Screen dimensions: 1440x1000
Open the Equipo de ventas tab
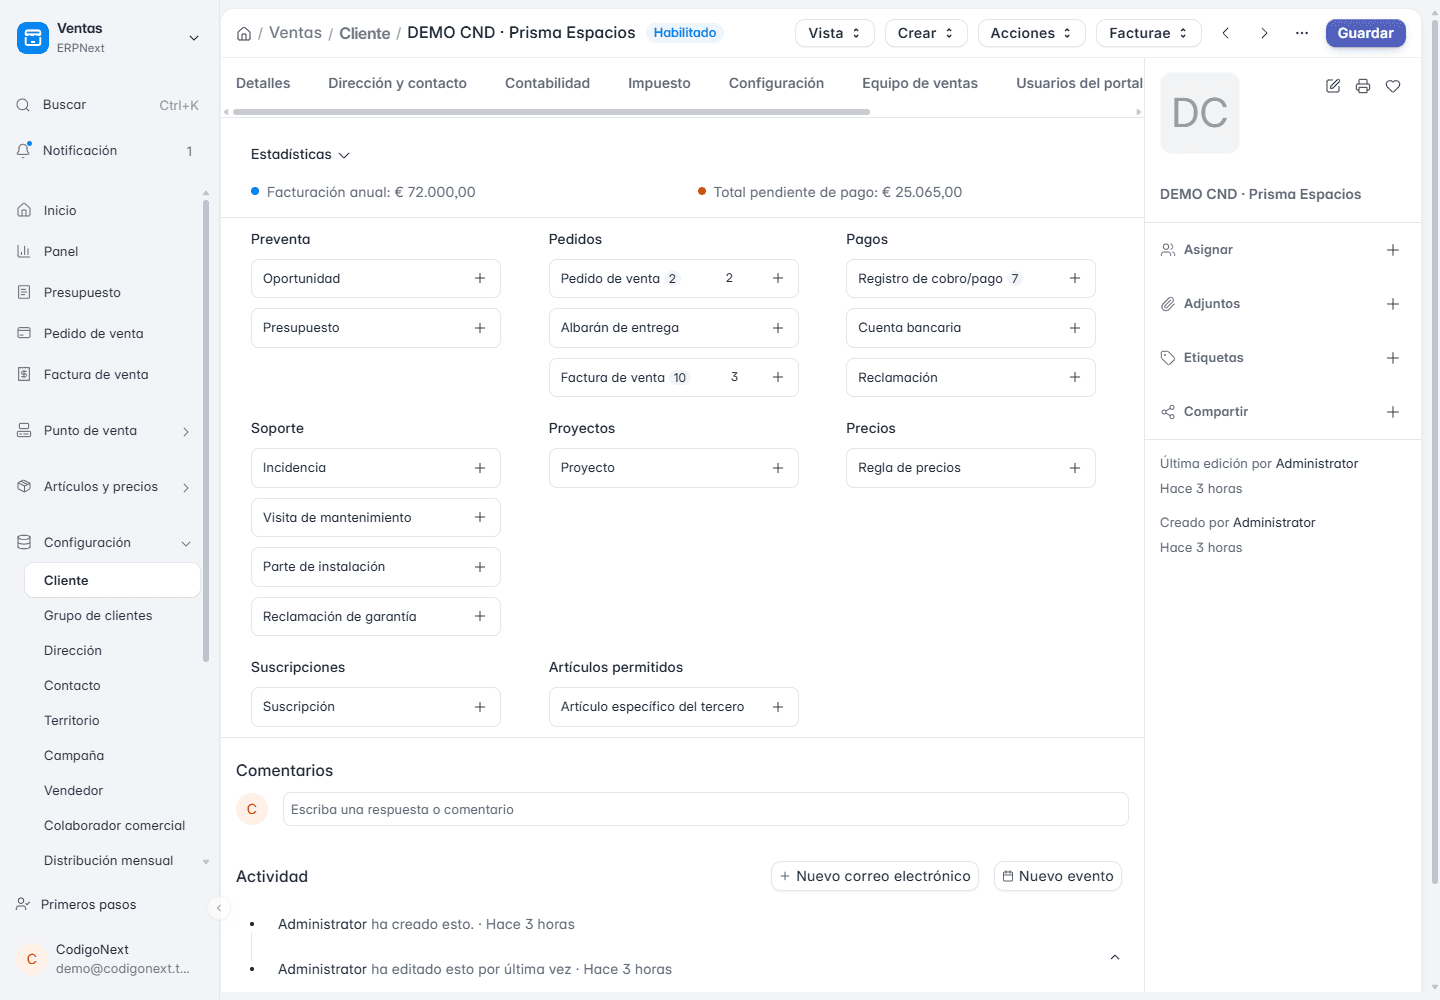(920, 83)
